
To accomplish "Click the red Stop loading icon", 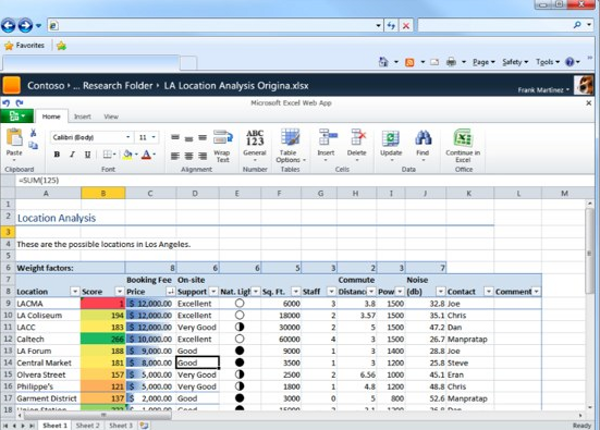I will tap(406, 26).
